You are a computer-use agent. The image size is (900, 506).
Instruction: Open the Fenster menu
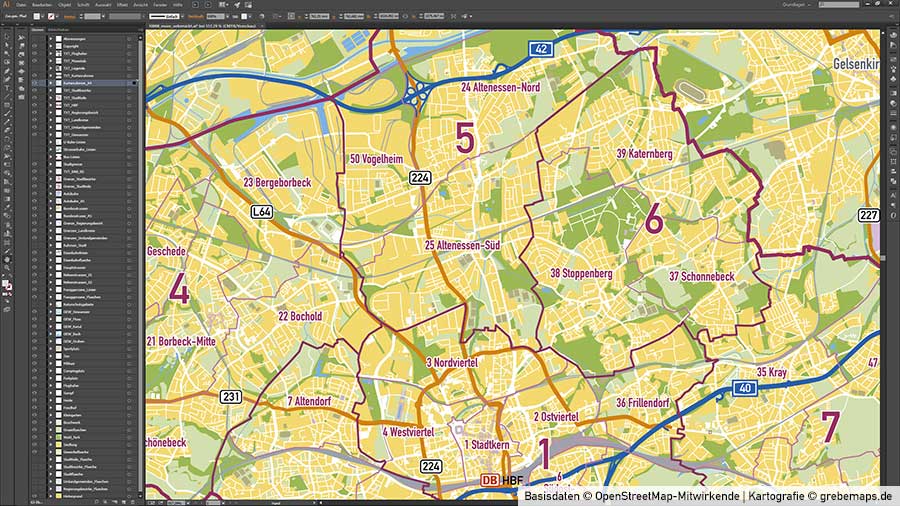[x=159, y=5]
